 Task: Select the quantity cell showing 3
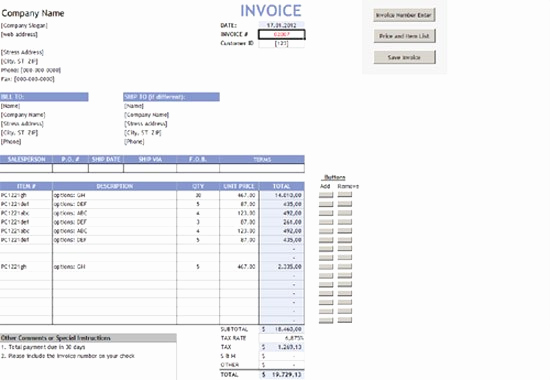click(198, 222)
